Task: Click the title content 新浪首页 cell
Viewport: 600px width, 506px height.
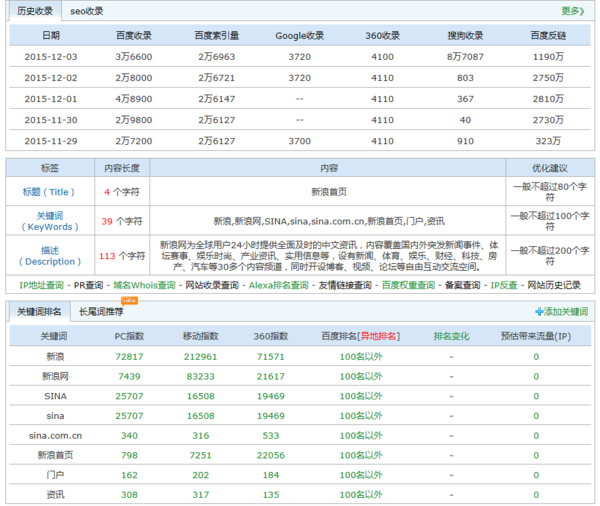Action: tap(329, 192)
